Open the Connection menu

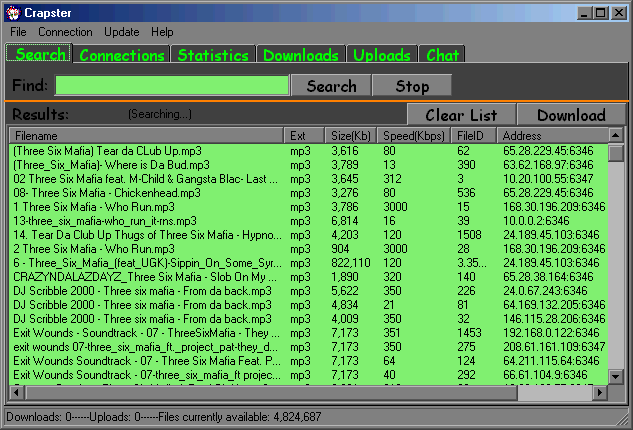[65, 32]
